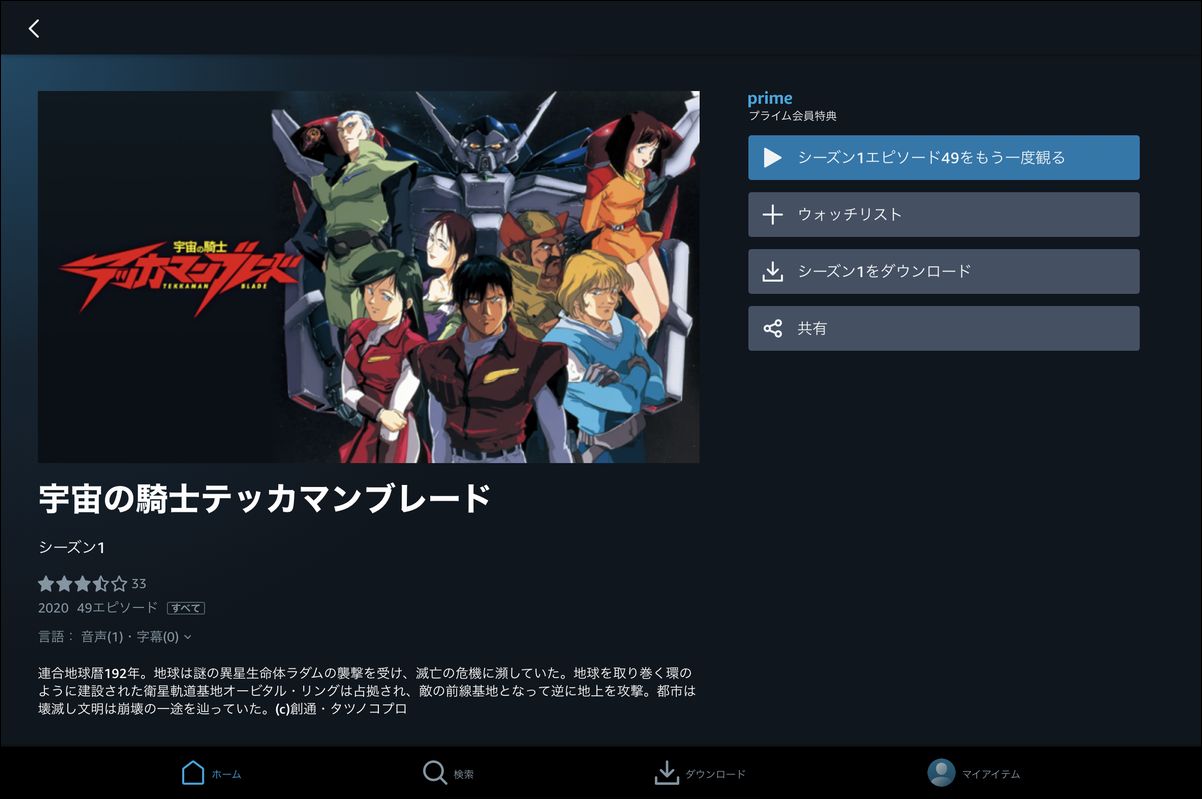Go back using the arrow icon
1202x799 pixels.
(34, 28)
